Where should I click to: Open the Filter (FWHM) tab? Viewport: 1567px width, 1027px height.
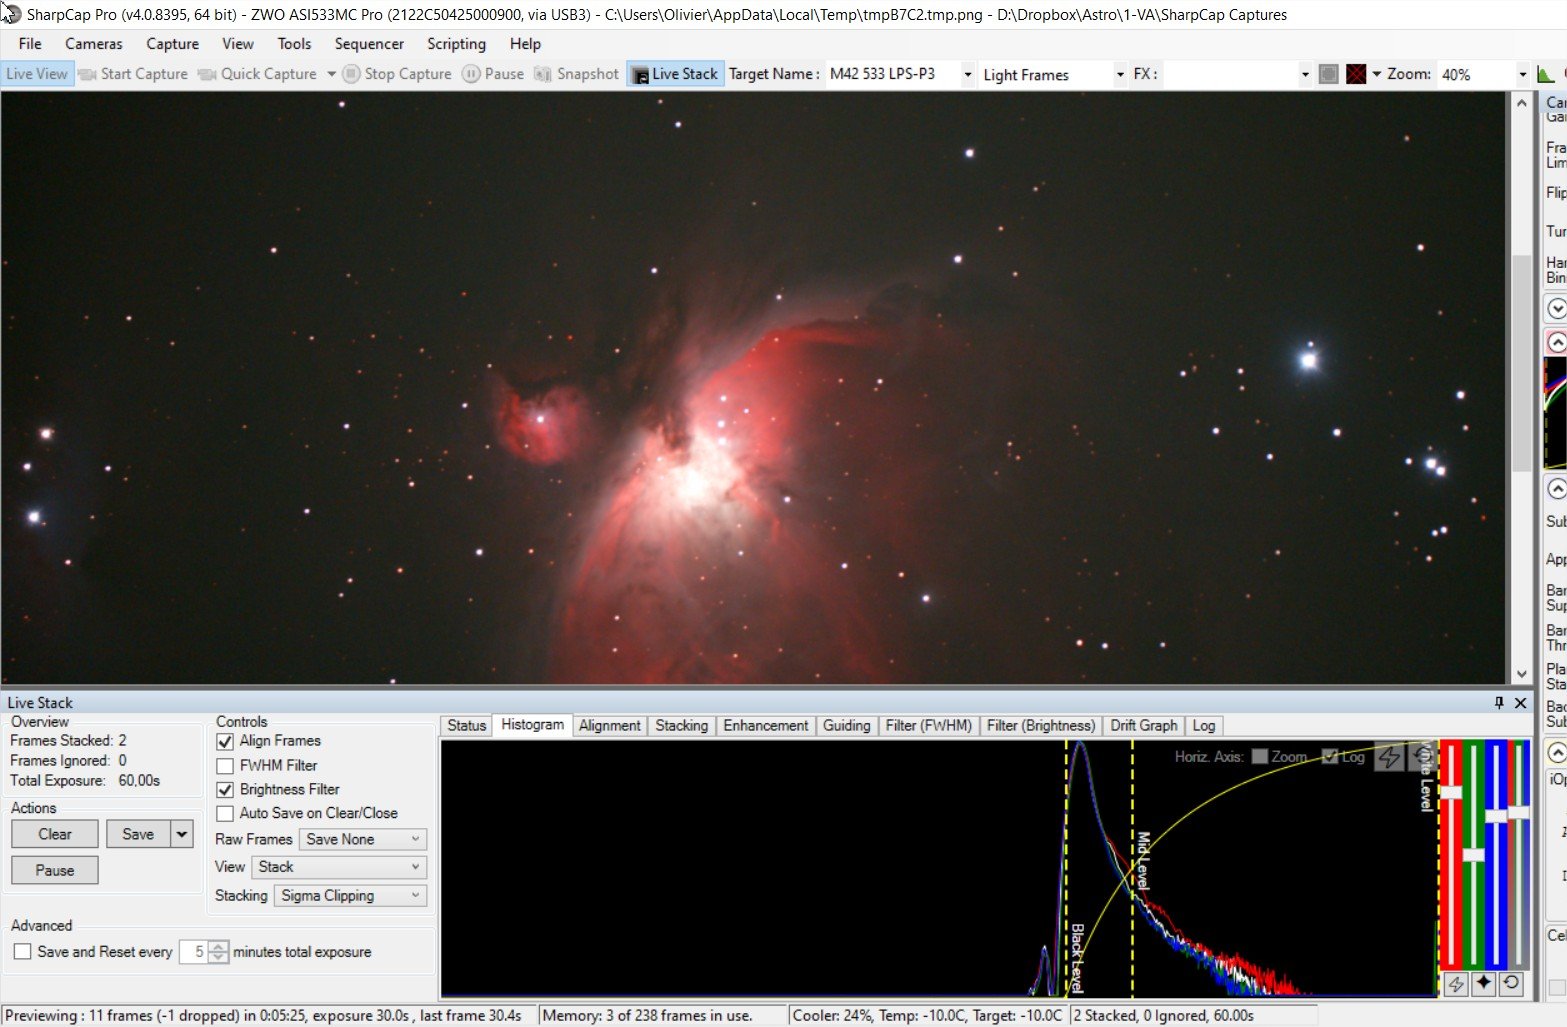928,726
